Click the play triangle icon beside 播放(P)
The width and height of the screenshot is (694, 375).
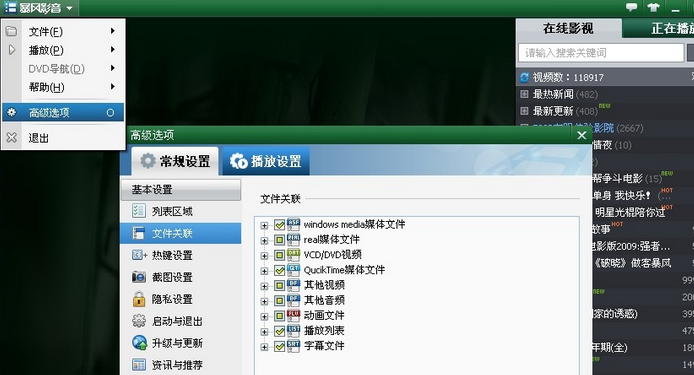coord(12,50)
